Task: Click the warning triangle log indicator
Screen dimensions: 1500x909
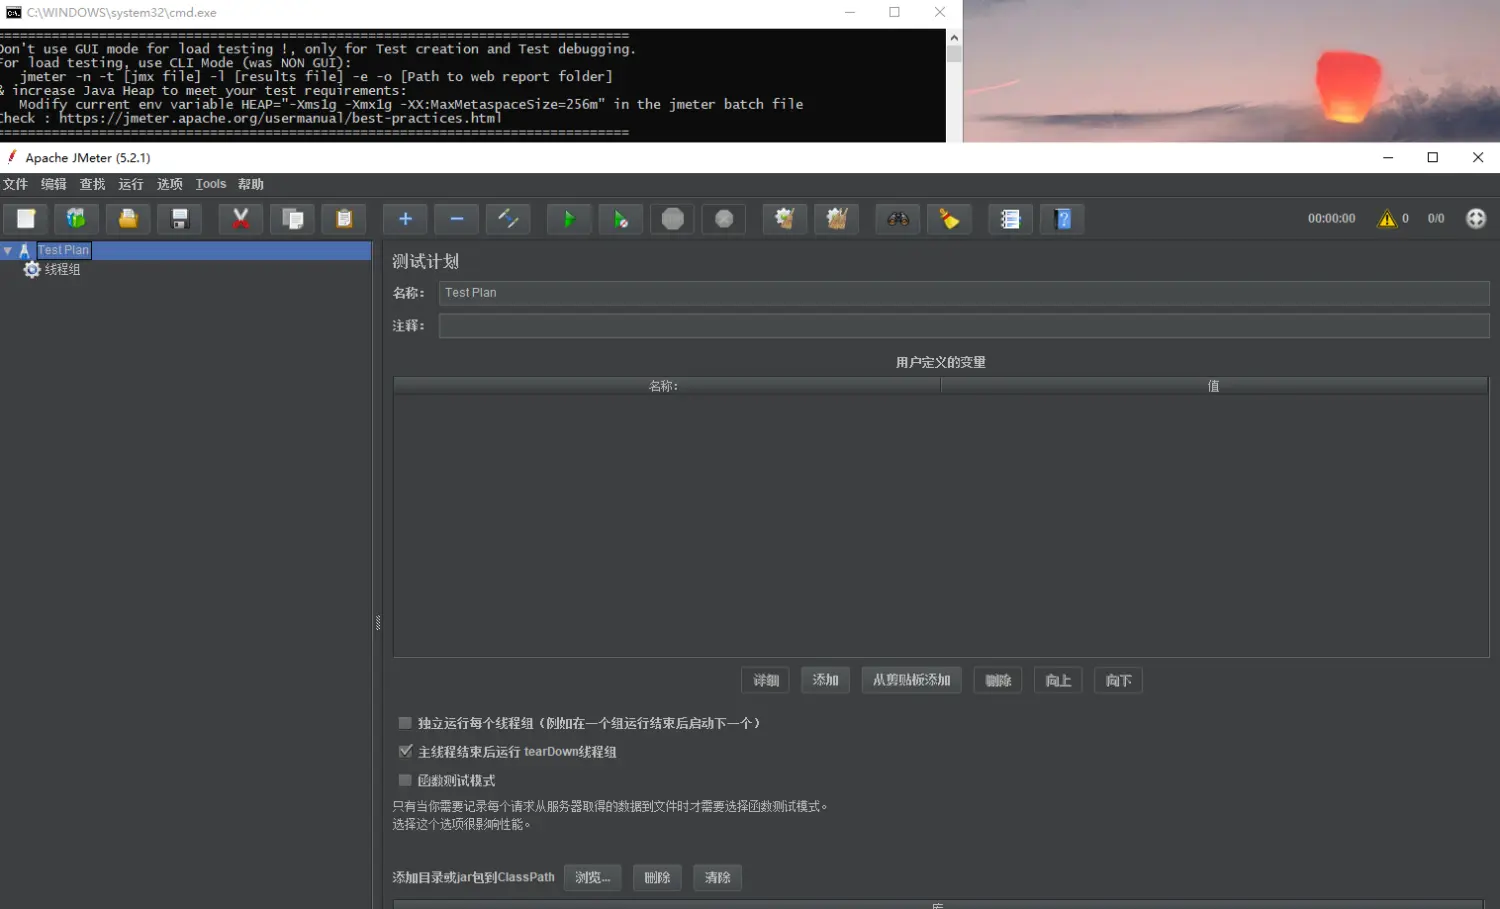Action: [x=1387, y=219]
